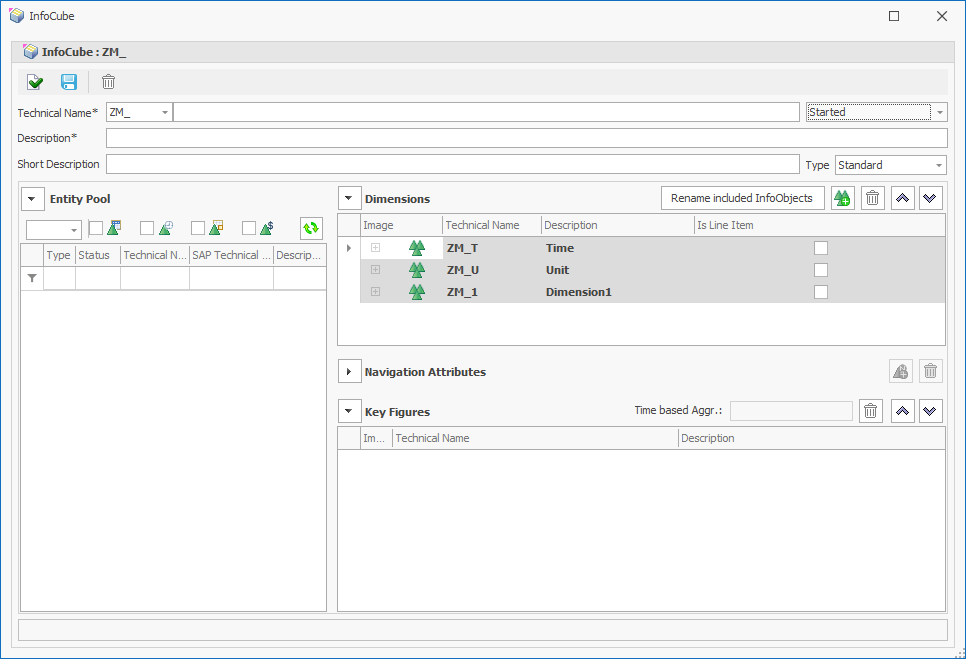Enable Is Line Item for Dimension1 row
This screenshot has height=659, width=966.
[x=821, y=292]
